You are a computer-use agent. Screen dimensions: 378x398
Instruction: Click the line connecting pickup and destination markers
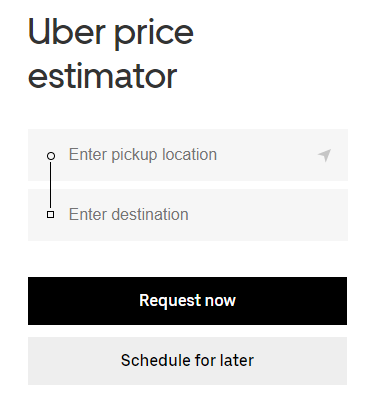(x=51, y=185)
